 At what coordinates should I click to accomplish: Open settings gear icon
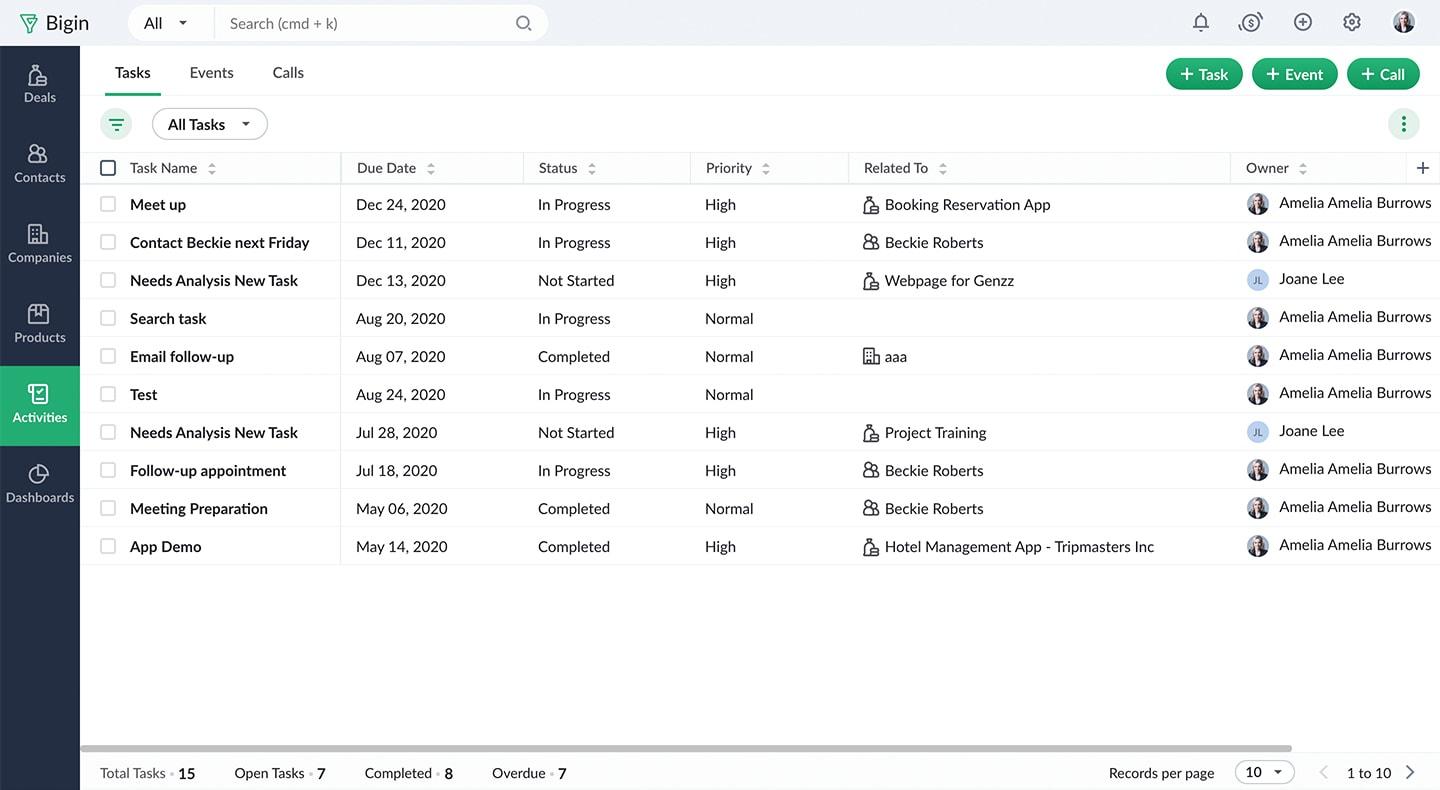point(1352,22)
